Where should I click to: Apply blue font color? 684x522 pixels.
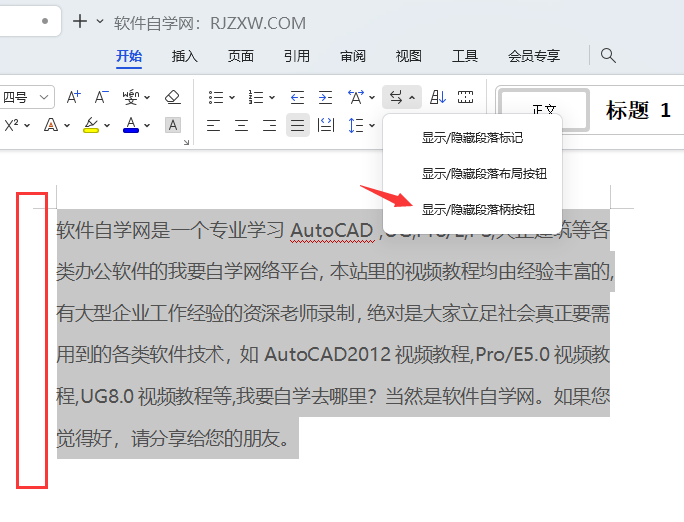click(131, 125)
